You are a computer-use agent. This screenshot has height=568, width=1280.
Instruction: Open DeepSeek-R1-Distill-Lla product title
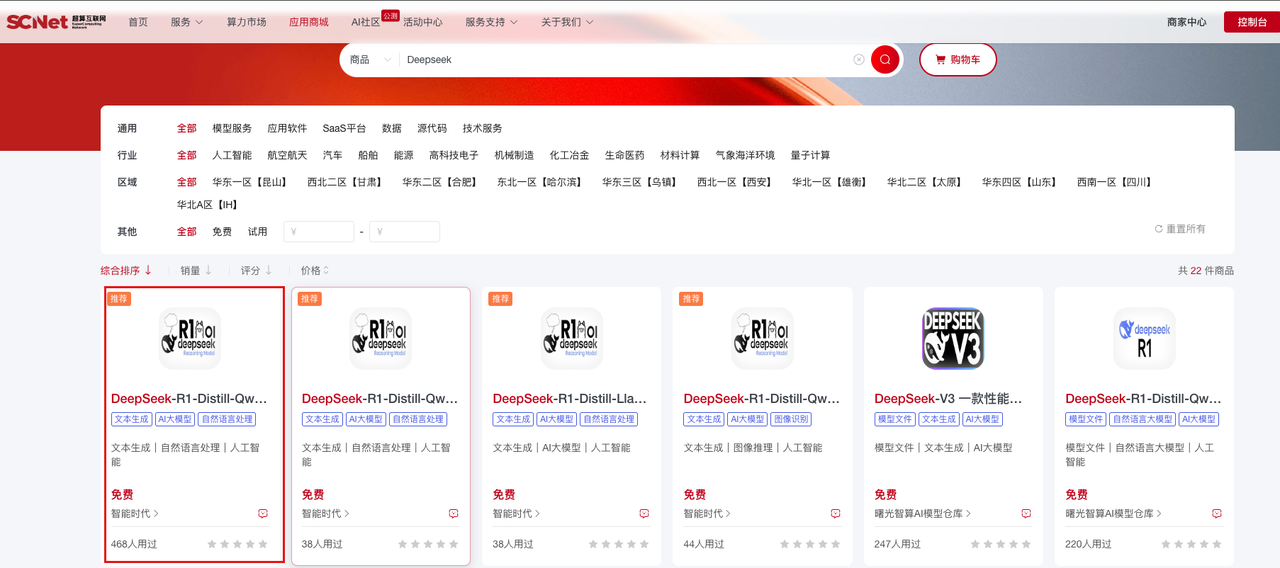570,398
